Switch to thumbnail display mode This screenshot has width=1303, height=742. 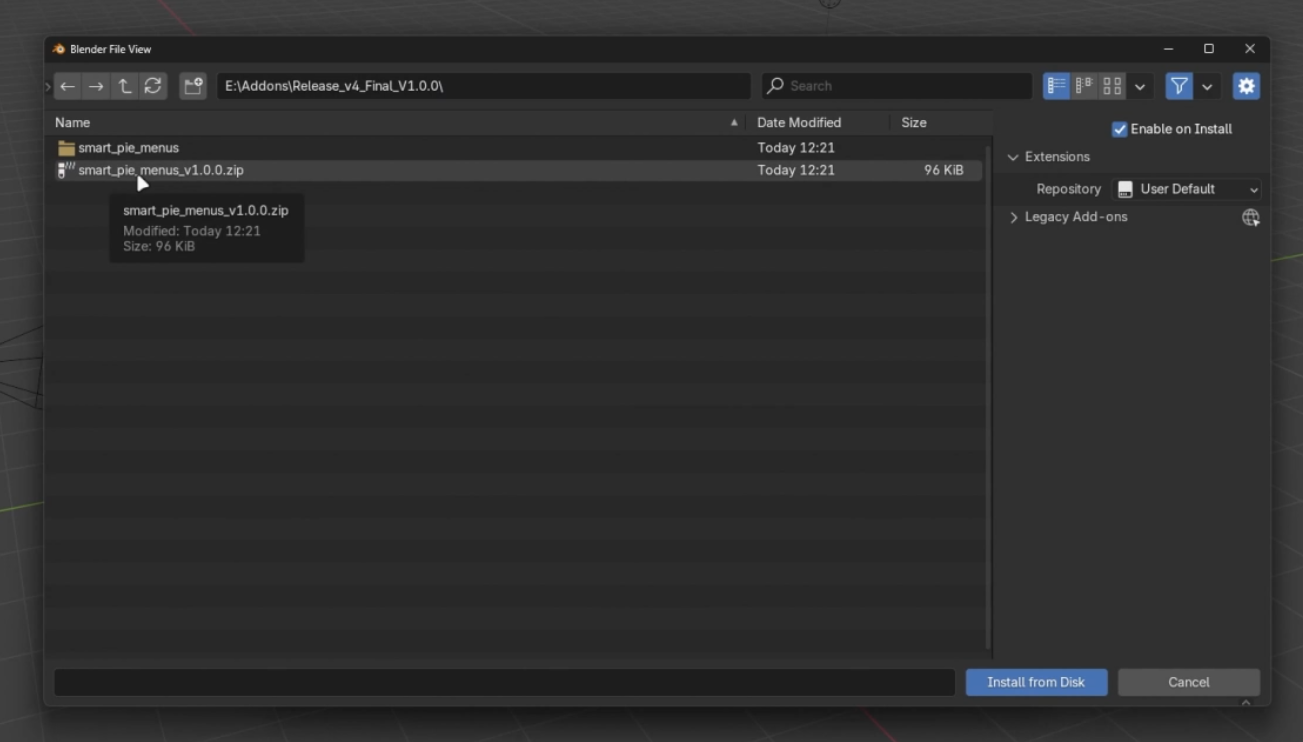click(1112, 86)
